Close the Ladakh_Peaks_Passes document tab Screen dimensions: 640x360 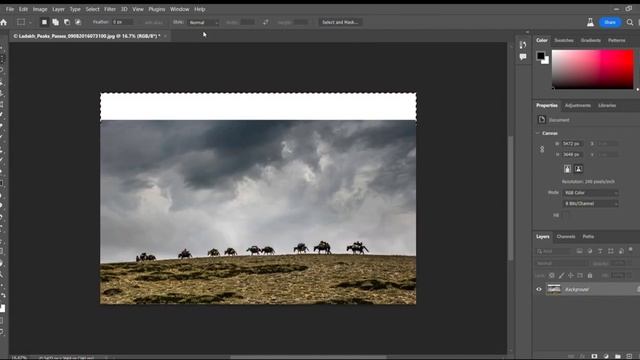click(165, 36)
